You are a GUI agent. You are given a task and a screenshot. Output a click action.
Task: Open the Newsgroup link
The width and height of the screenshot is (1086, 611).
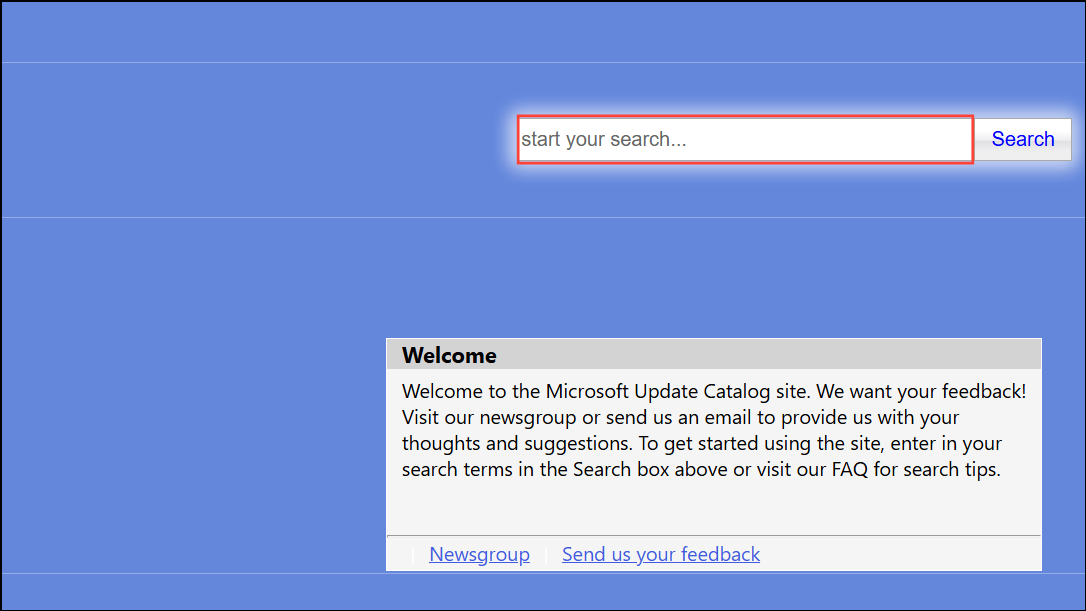coord(479,554)
